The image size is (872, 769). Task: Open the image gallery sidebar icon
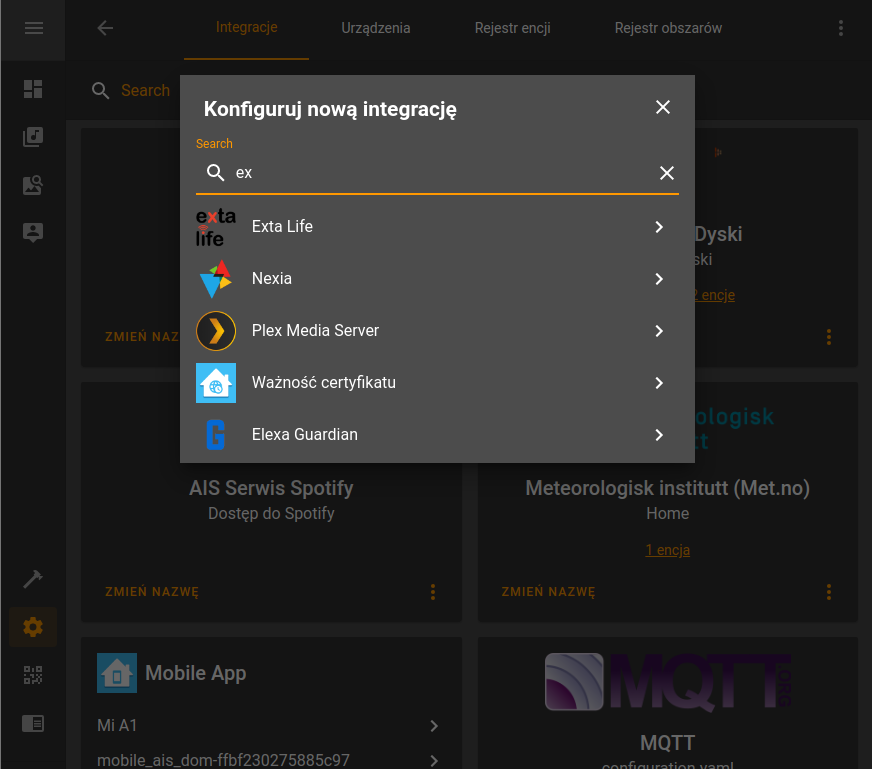[x=33, y=185]
